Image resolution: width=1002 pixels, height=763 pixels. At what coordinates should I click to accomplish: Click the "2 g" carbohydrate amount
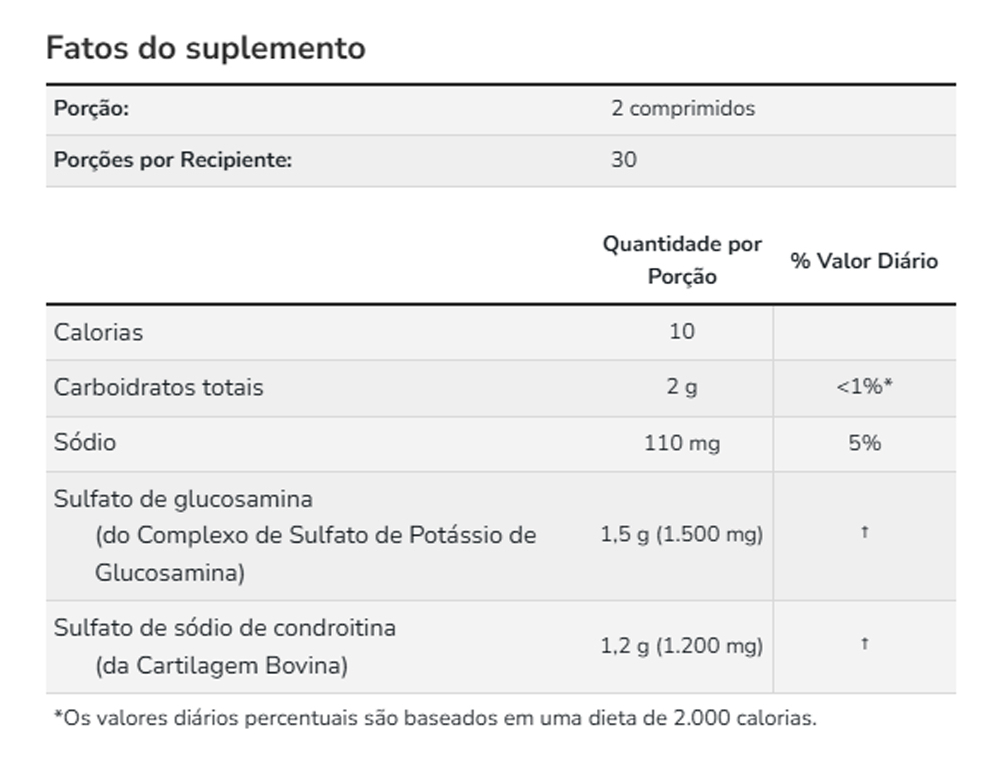(x=682, y=388)
